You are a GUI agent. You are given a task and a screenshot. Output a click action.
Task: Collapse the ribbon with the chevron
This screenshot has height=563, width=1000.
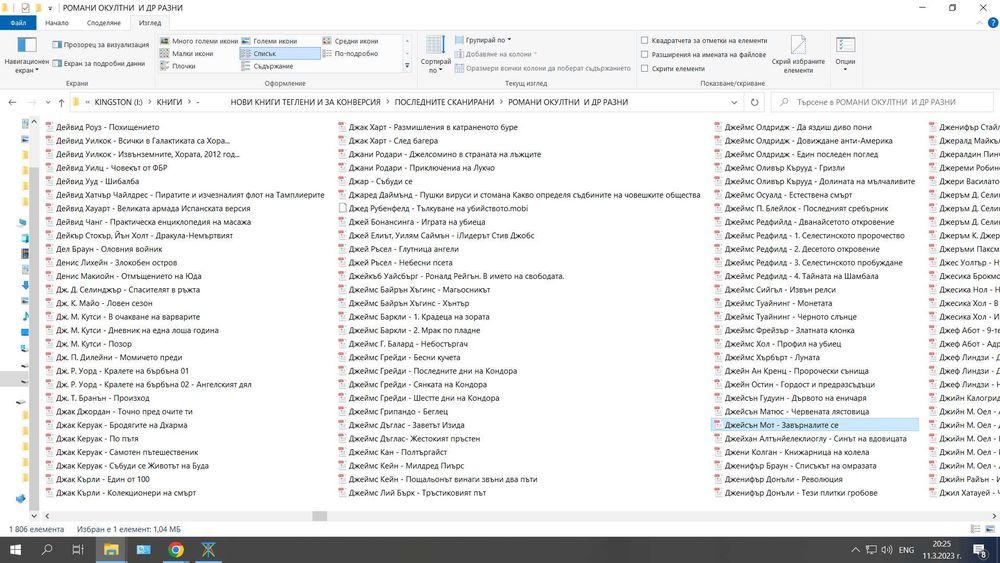click(980, 23)
